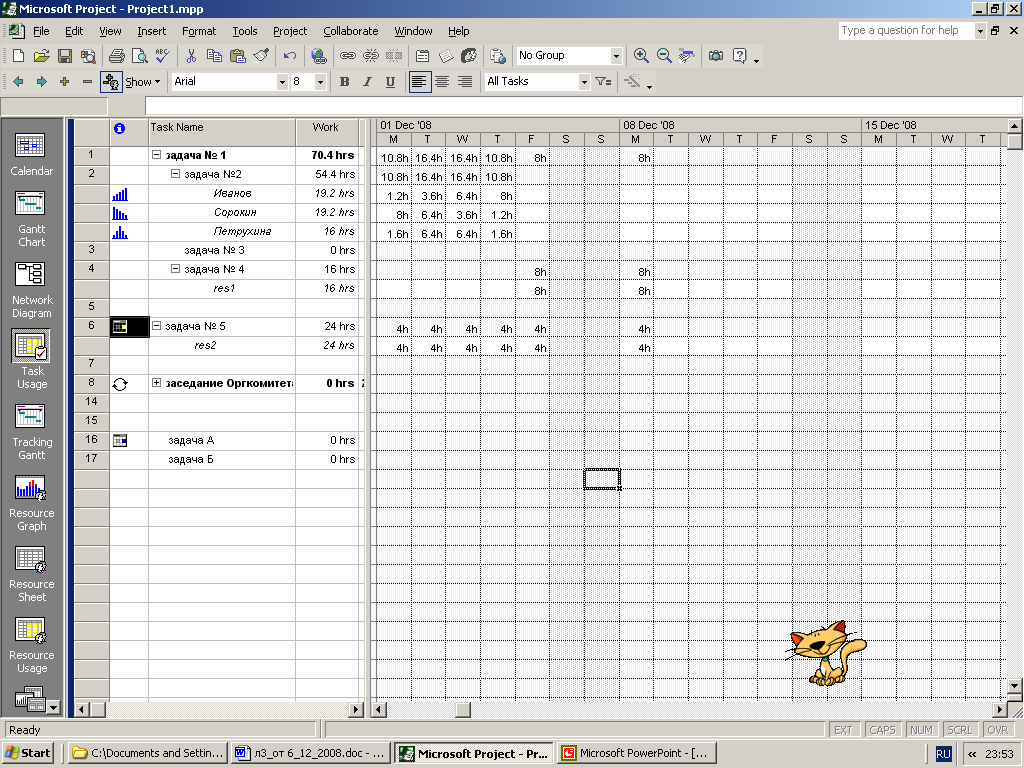The width and height of the screenshot is (1024, 768).
Task: Open the Tools menu
Action: click(245, 31)
